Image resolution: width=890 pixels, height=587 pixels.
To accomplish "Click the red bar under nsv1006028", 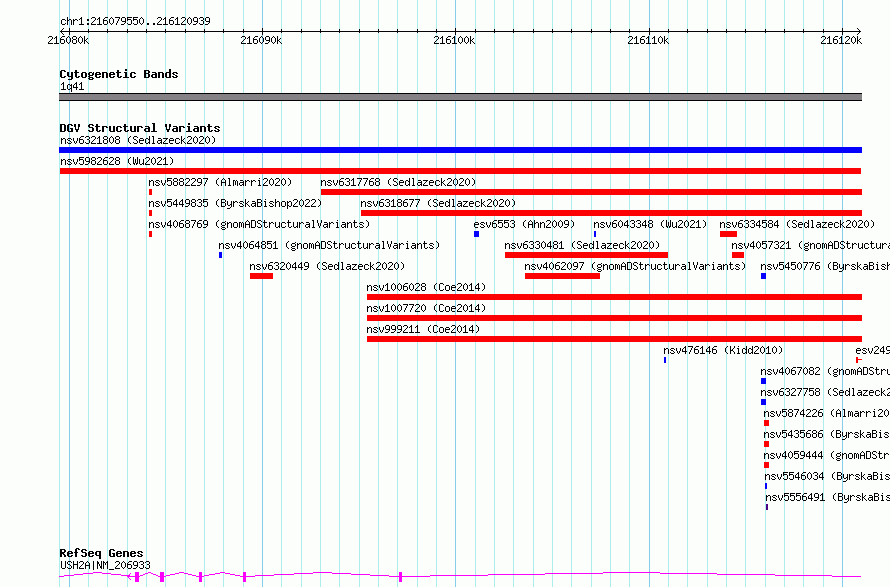I will point(614,297).
